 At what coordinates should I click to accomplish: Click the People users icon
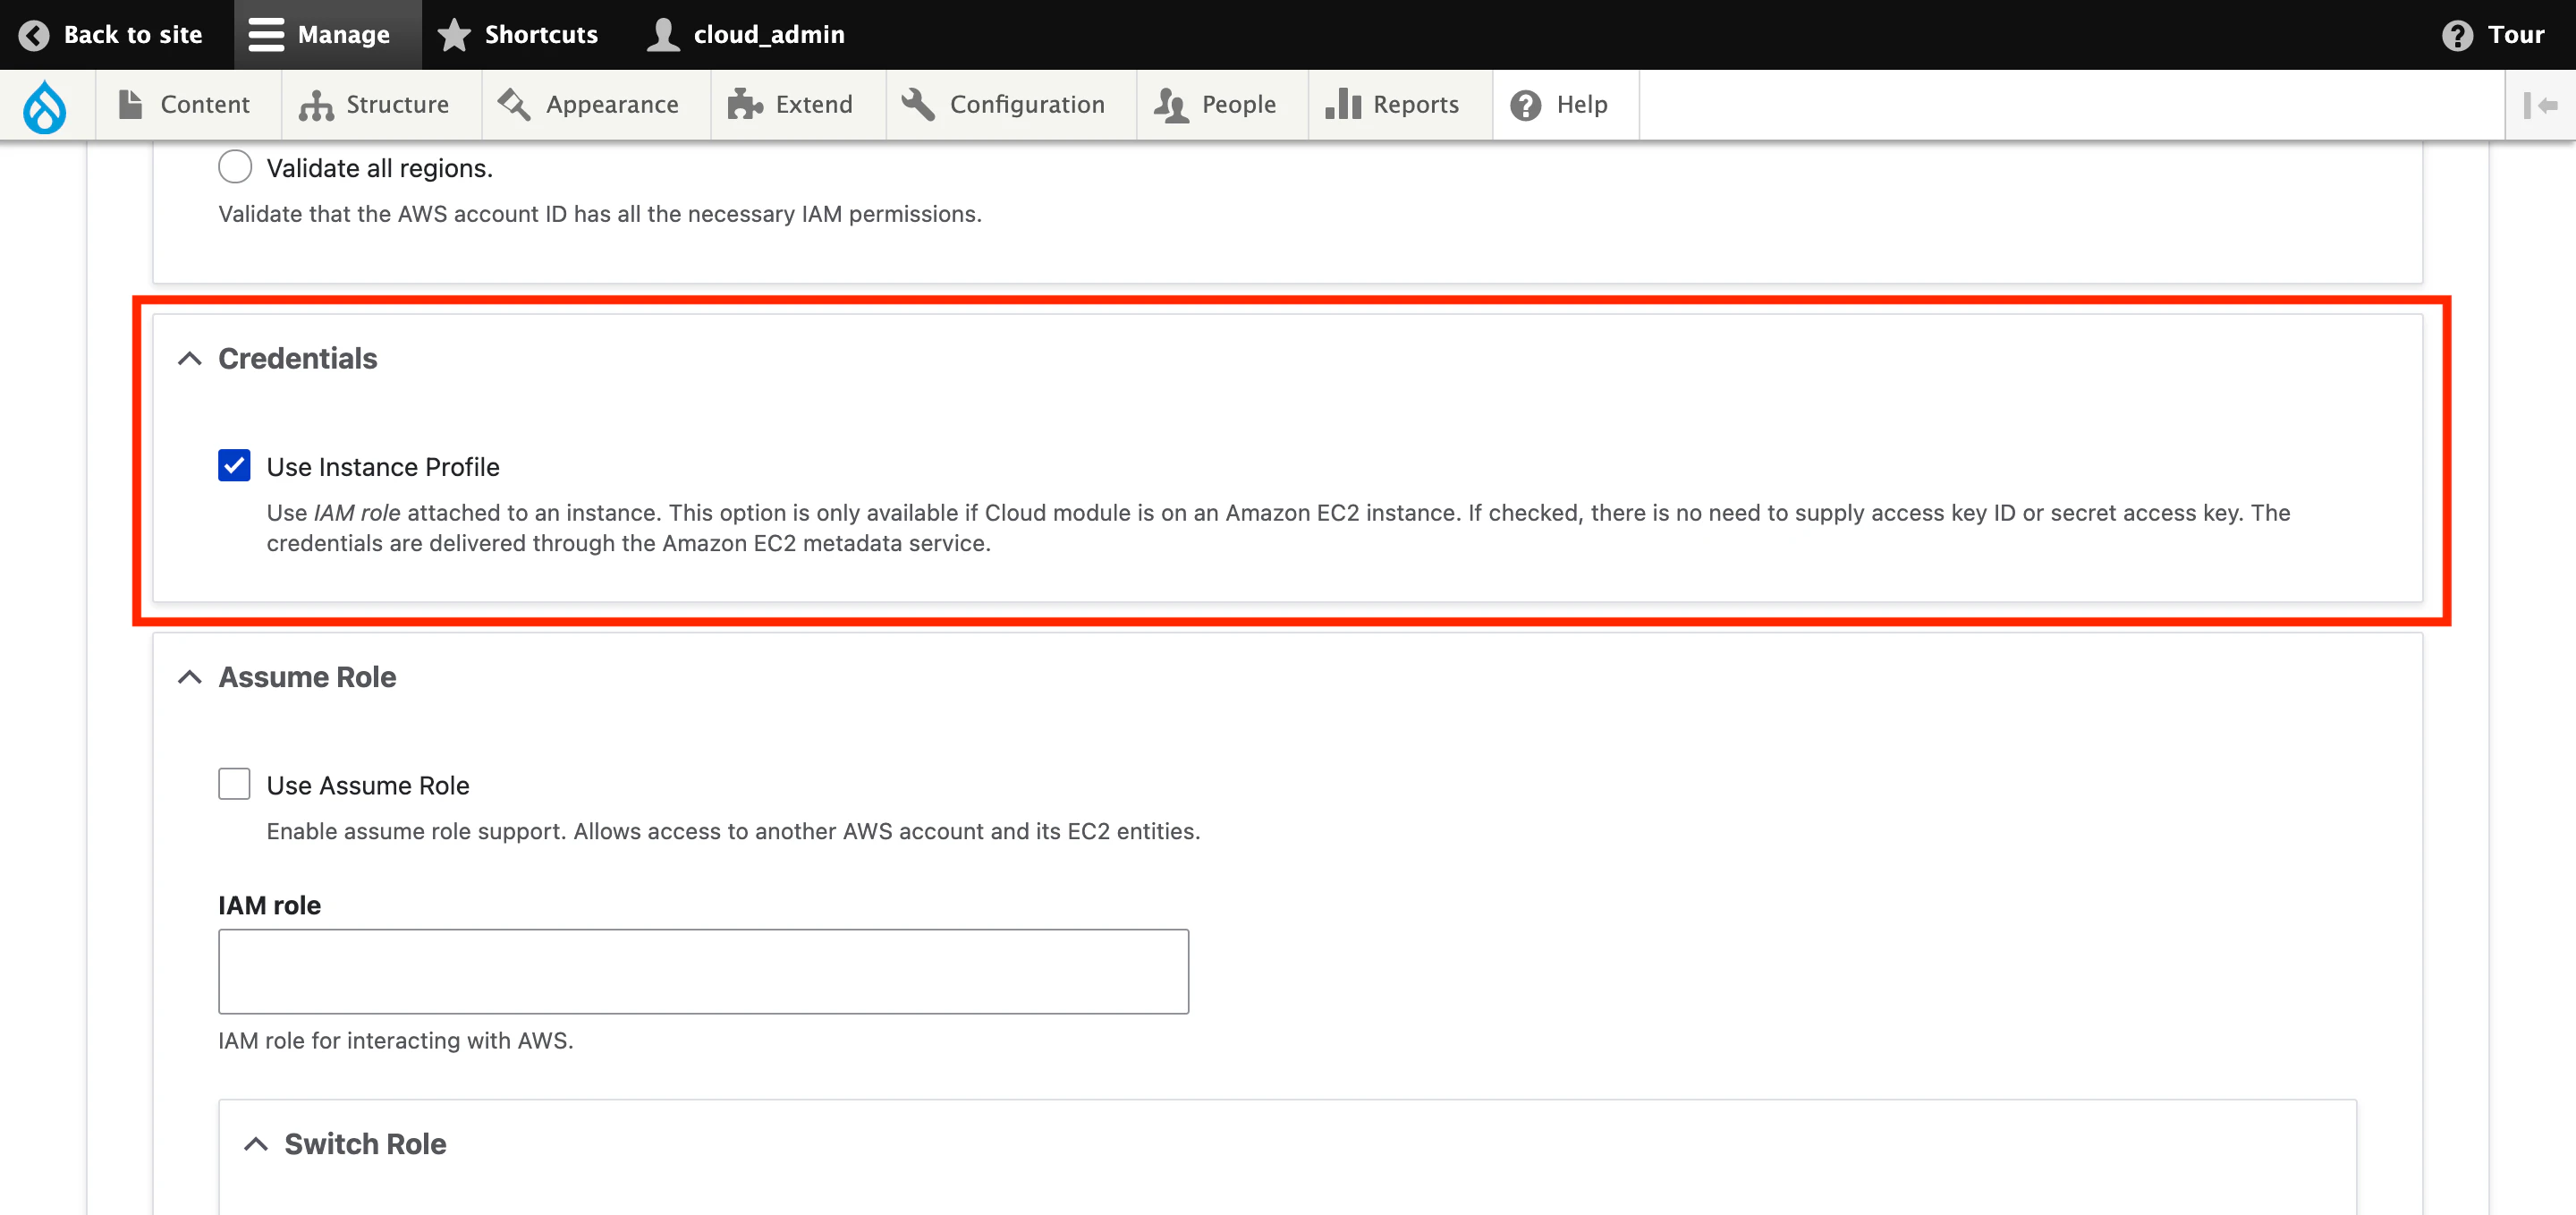[x=1171, y=104]
